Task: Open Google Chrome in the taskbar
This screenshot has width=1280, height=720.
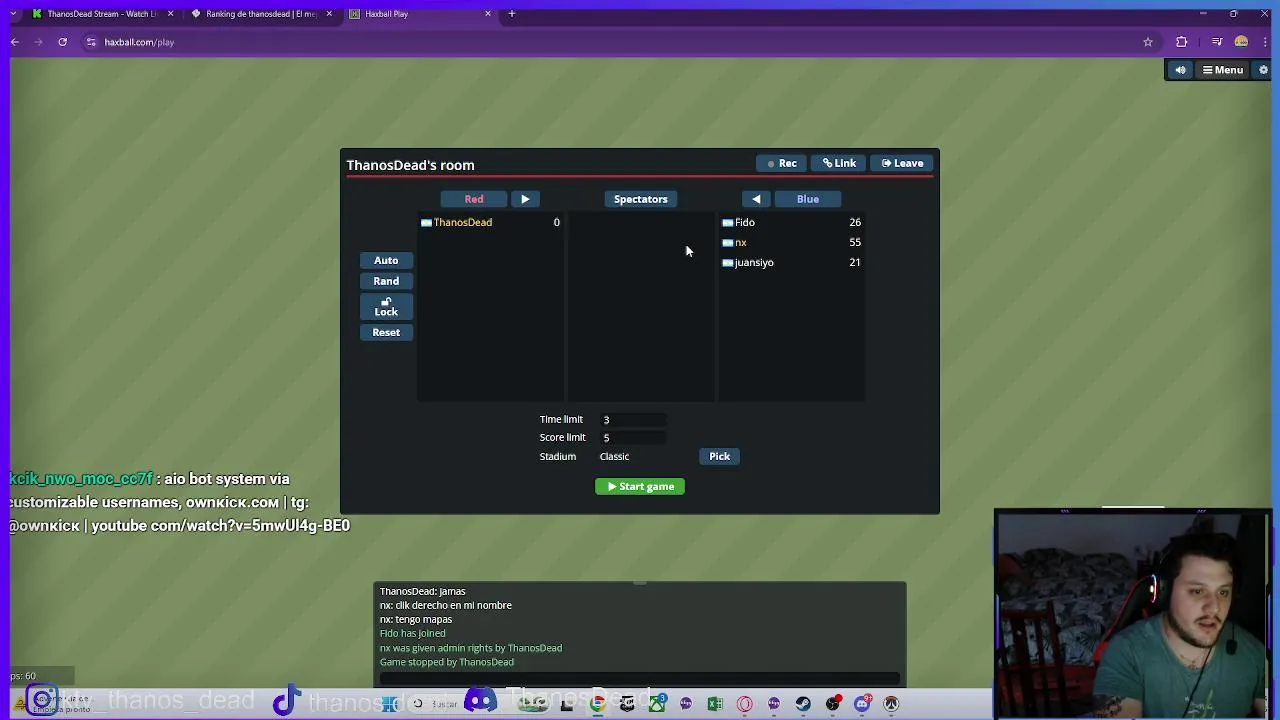Action: [597, 704]
